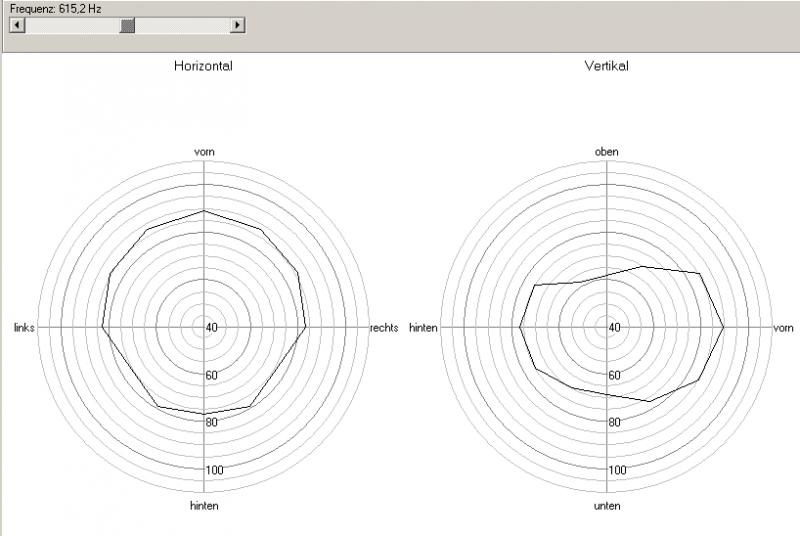Click the frequency slider thumb
The image size is (800, 536).
[127, 25]
